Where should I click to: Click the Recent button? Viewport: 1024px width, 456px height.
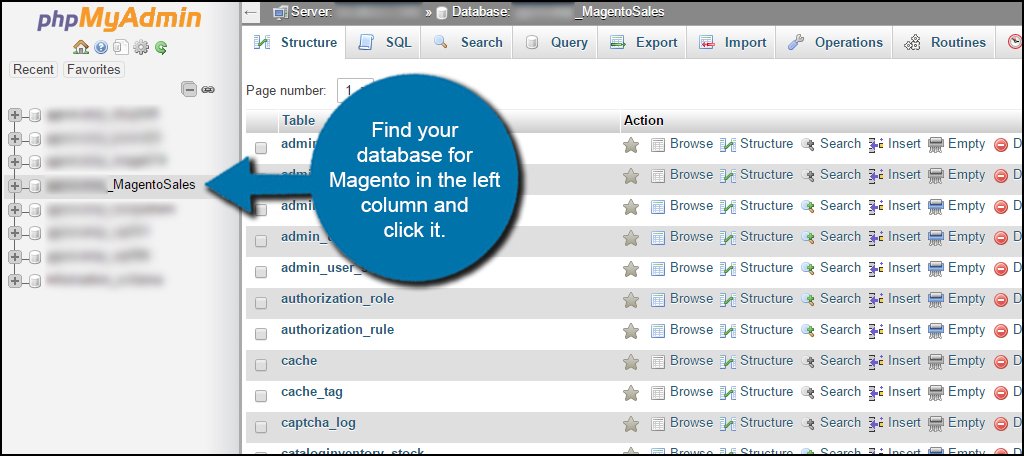[x=33, y=69]
